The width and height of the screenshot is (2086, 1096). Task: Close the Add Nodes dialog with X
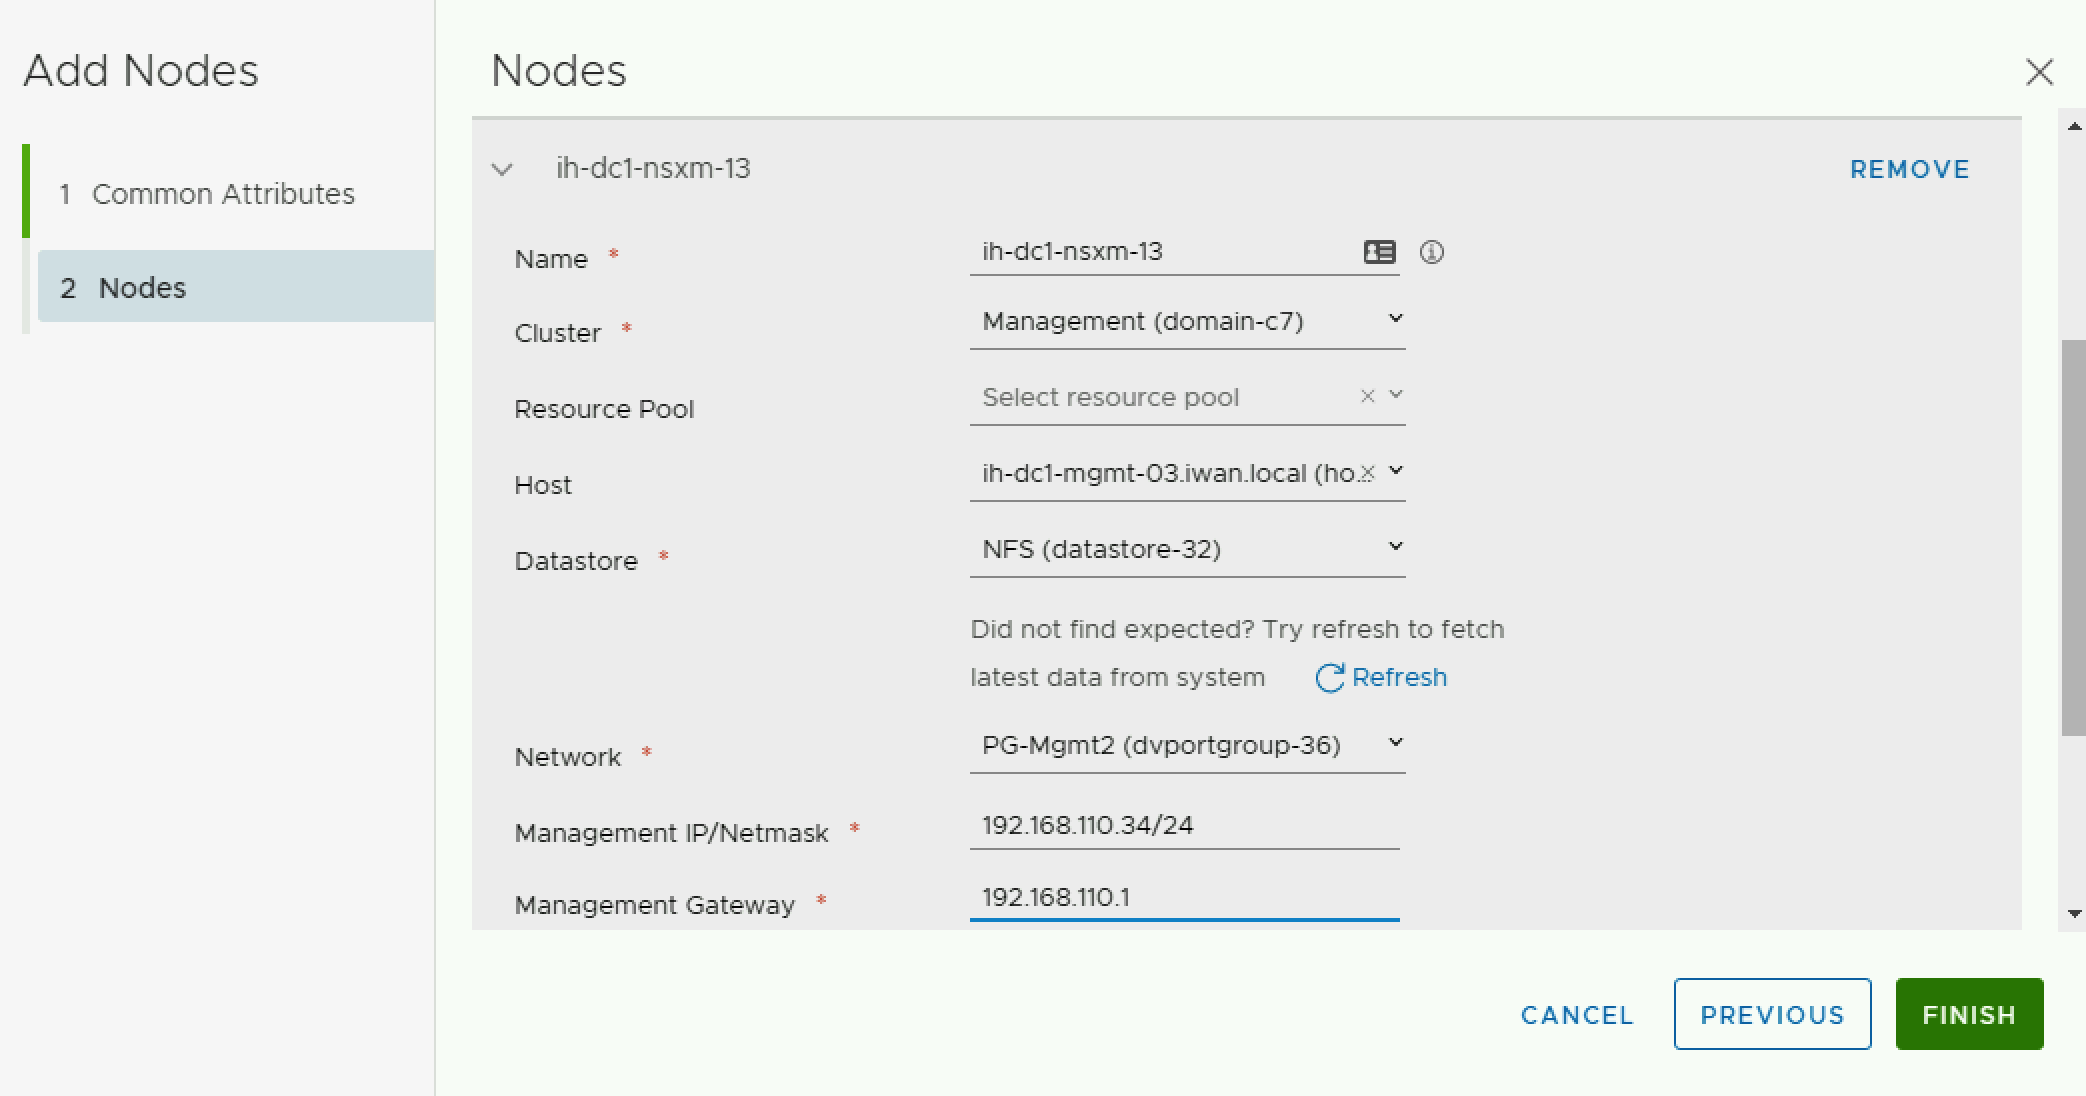2039,72
